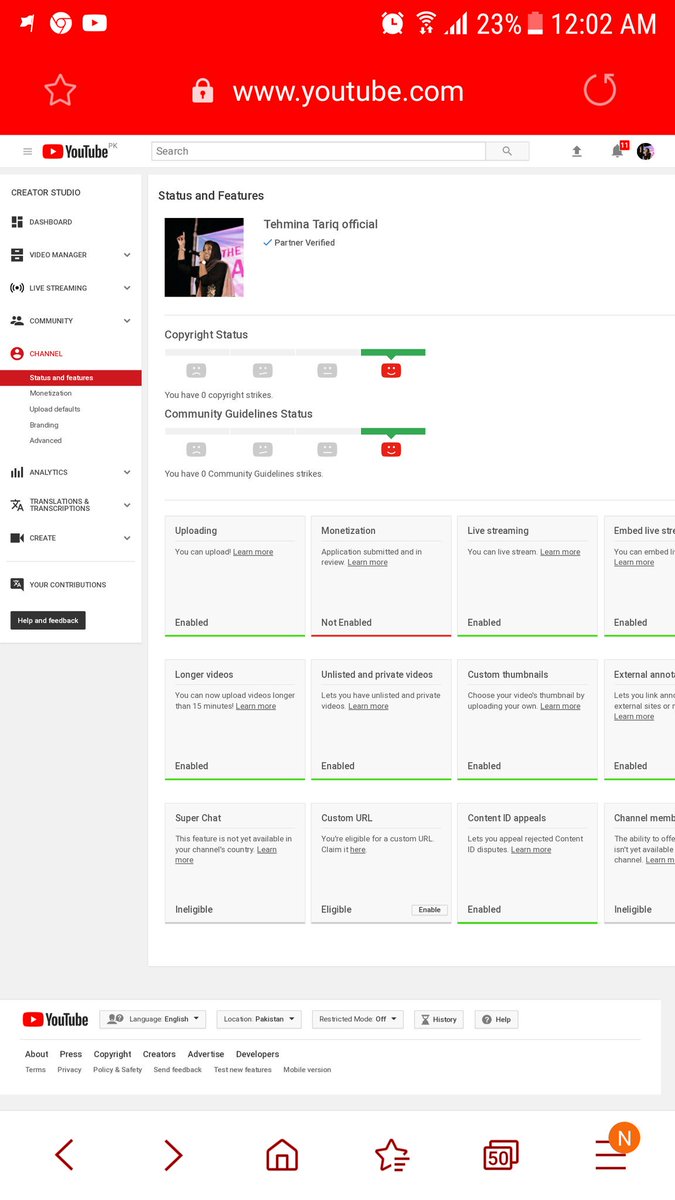Click the YouTube search input field
The image size is (675, 1200).
[318, 151]
